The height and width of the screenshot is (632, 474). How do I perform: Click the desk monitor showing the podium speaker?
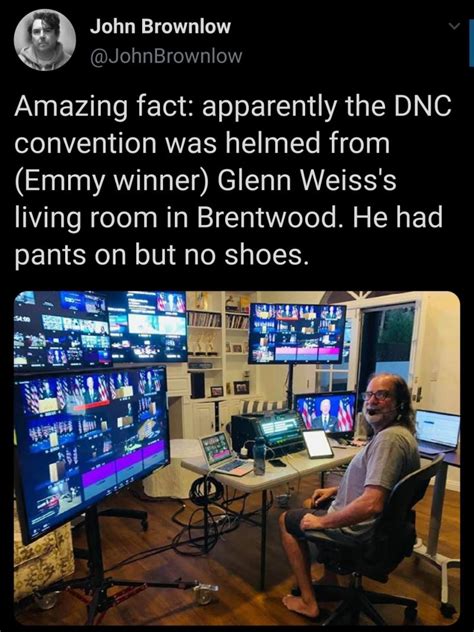[326, 414]
